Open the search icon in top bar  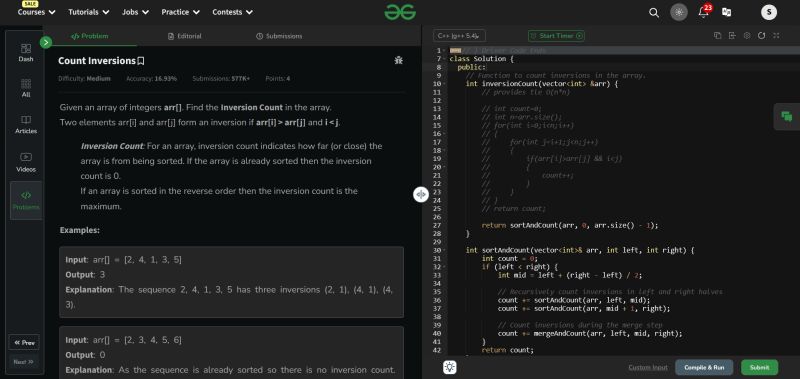click(x=654, y=12)
